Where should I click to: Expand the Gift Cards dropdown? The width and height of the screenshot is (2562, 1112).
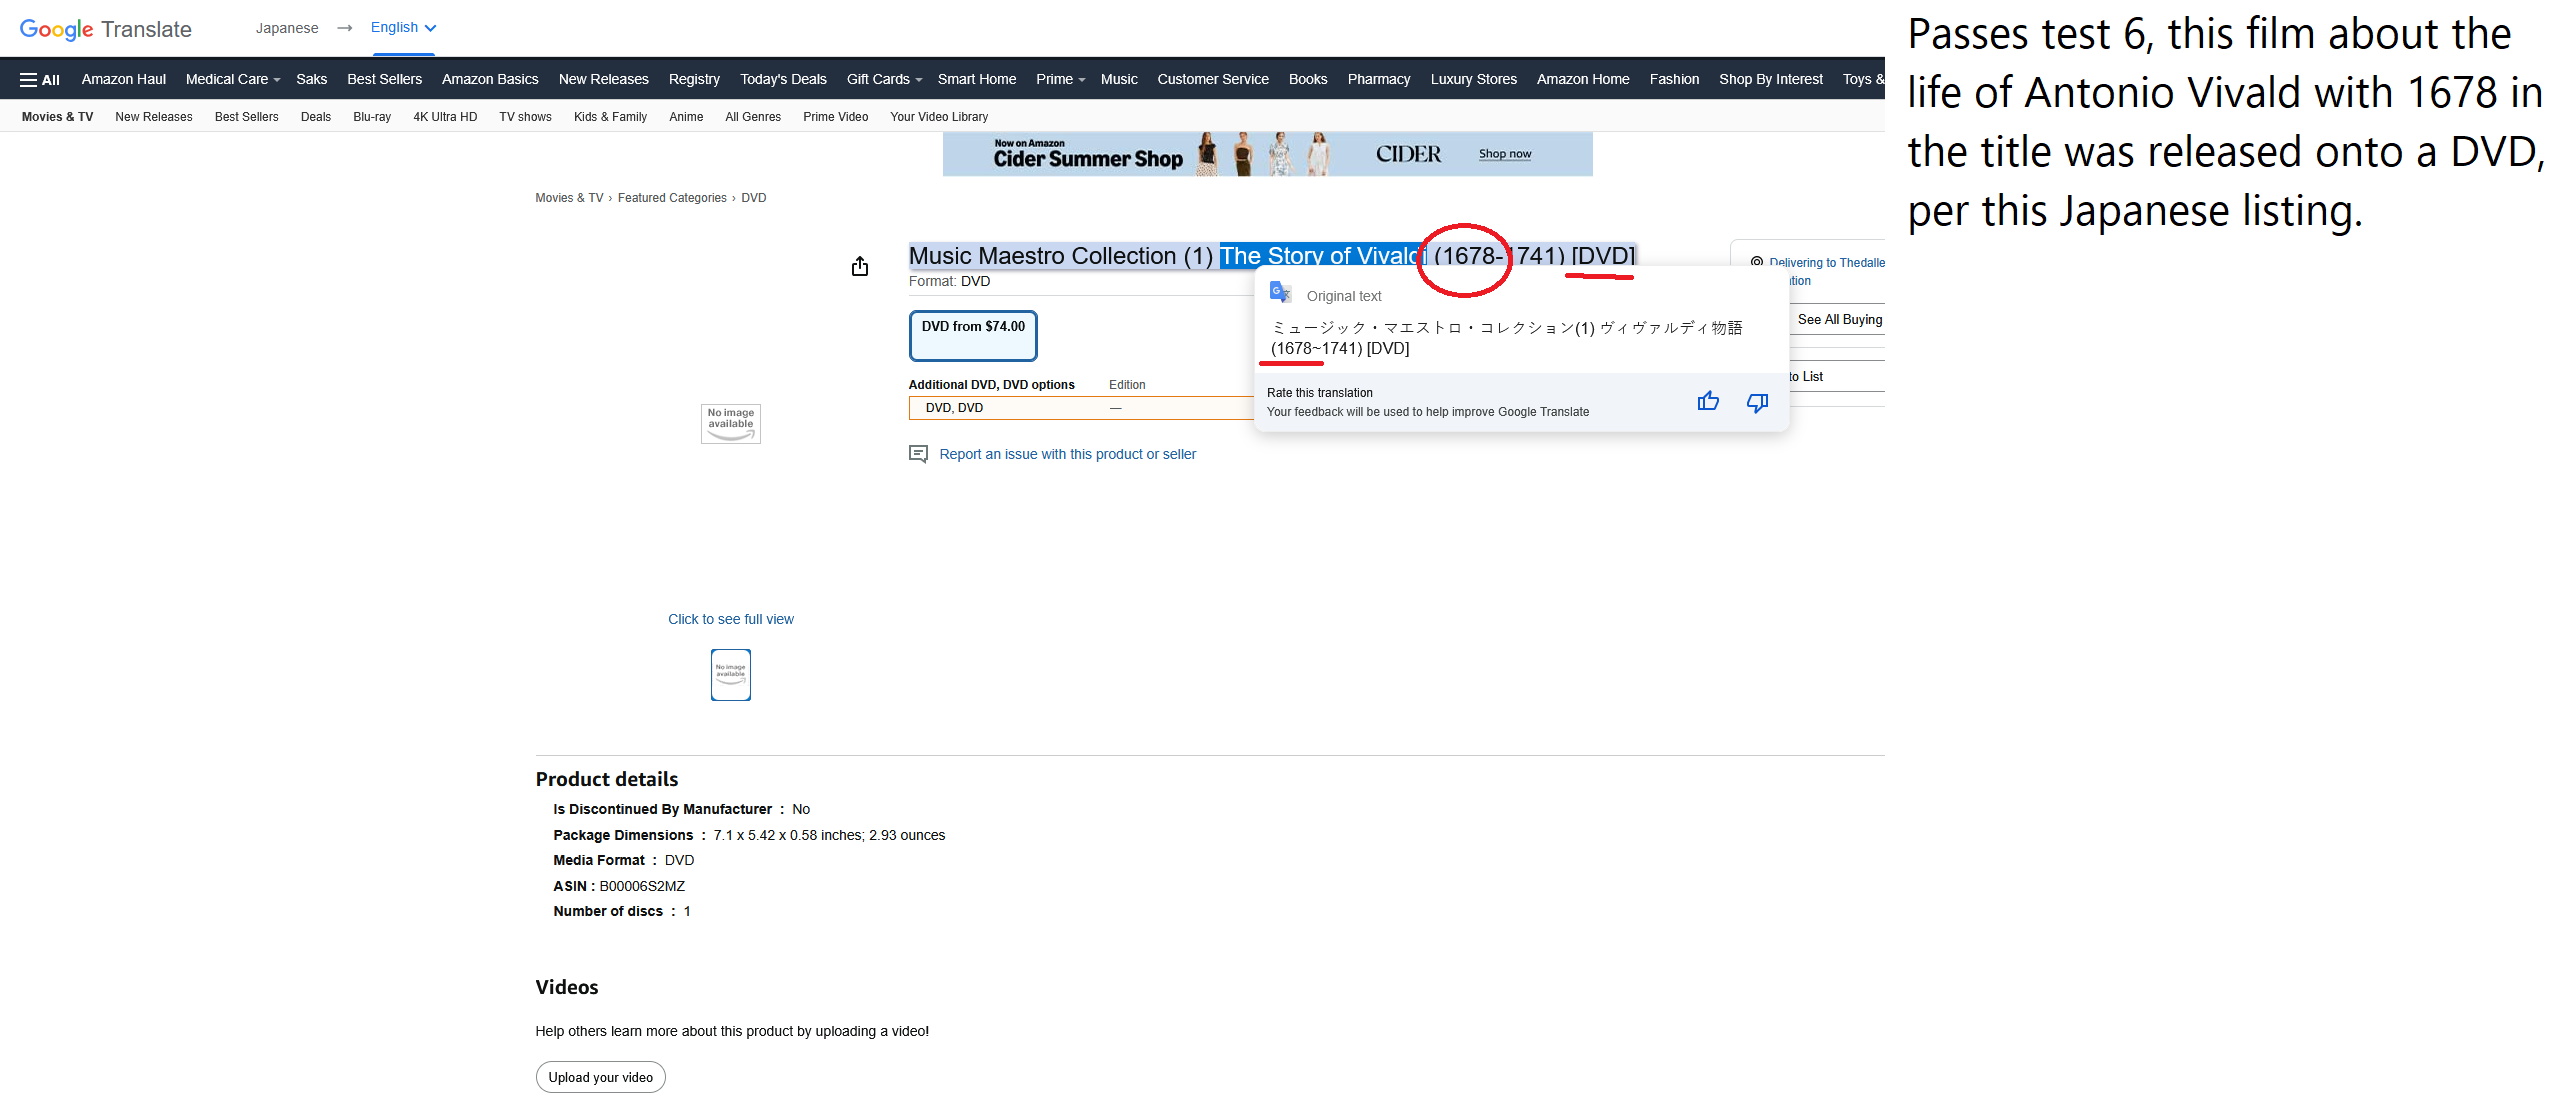click(x=884, y=80)
